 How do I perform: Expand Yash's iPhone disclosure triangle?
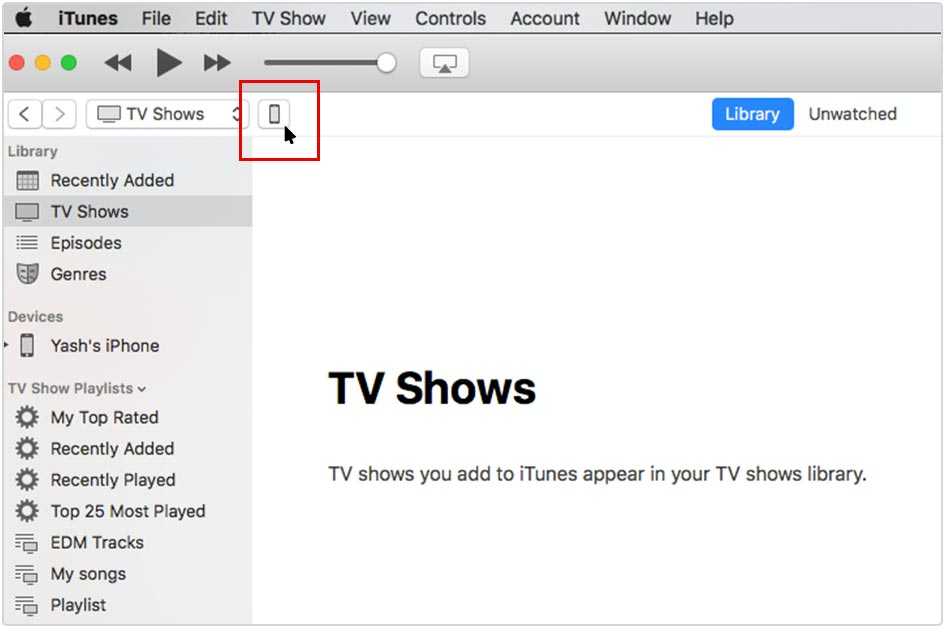point(6,345)
